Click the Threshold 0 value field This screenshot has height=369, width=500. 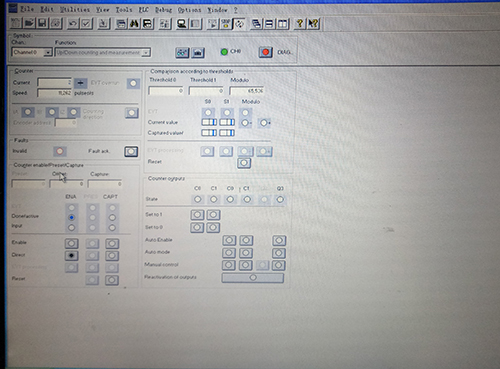166,91
